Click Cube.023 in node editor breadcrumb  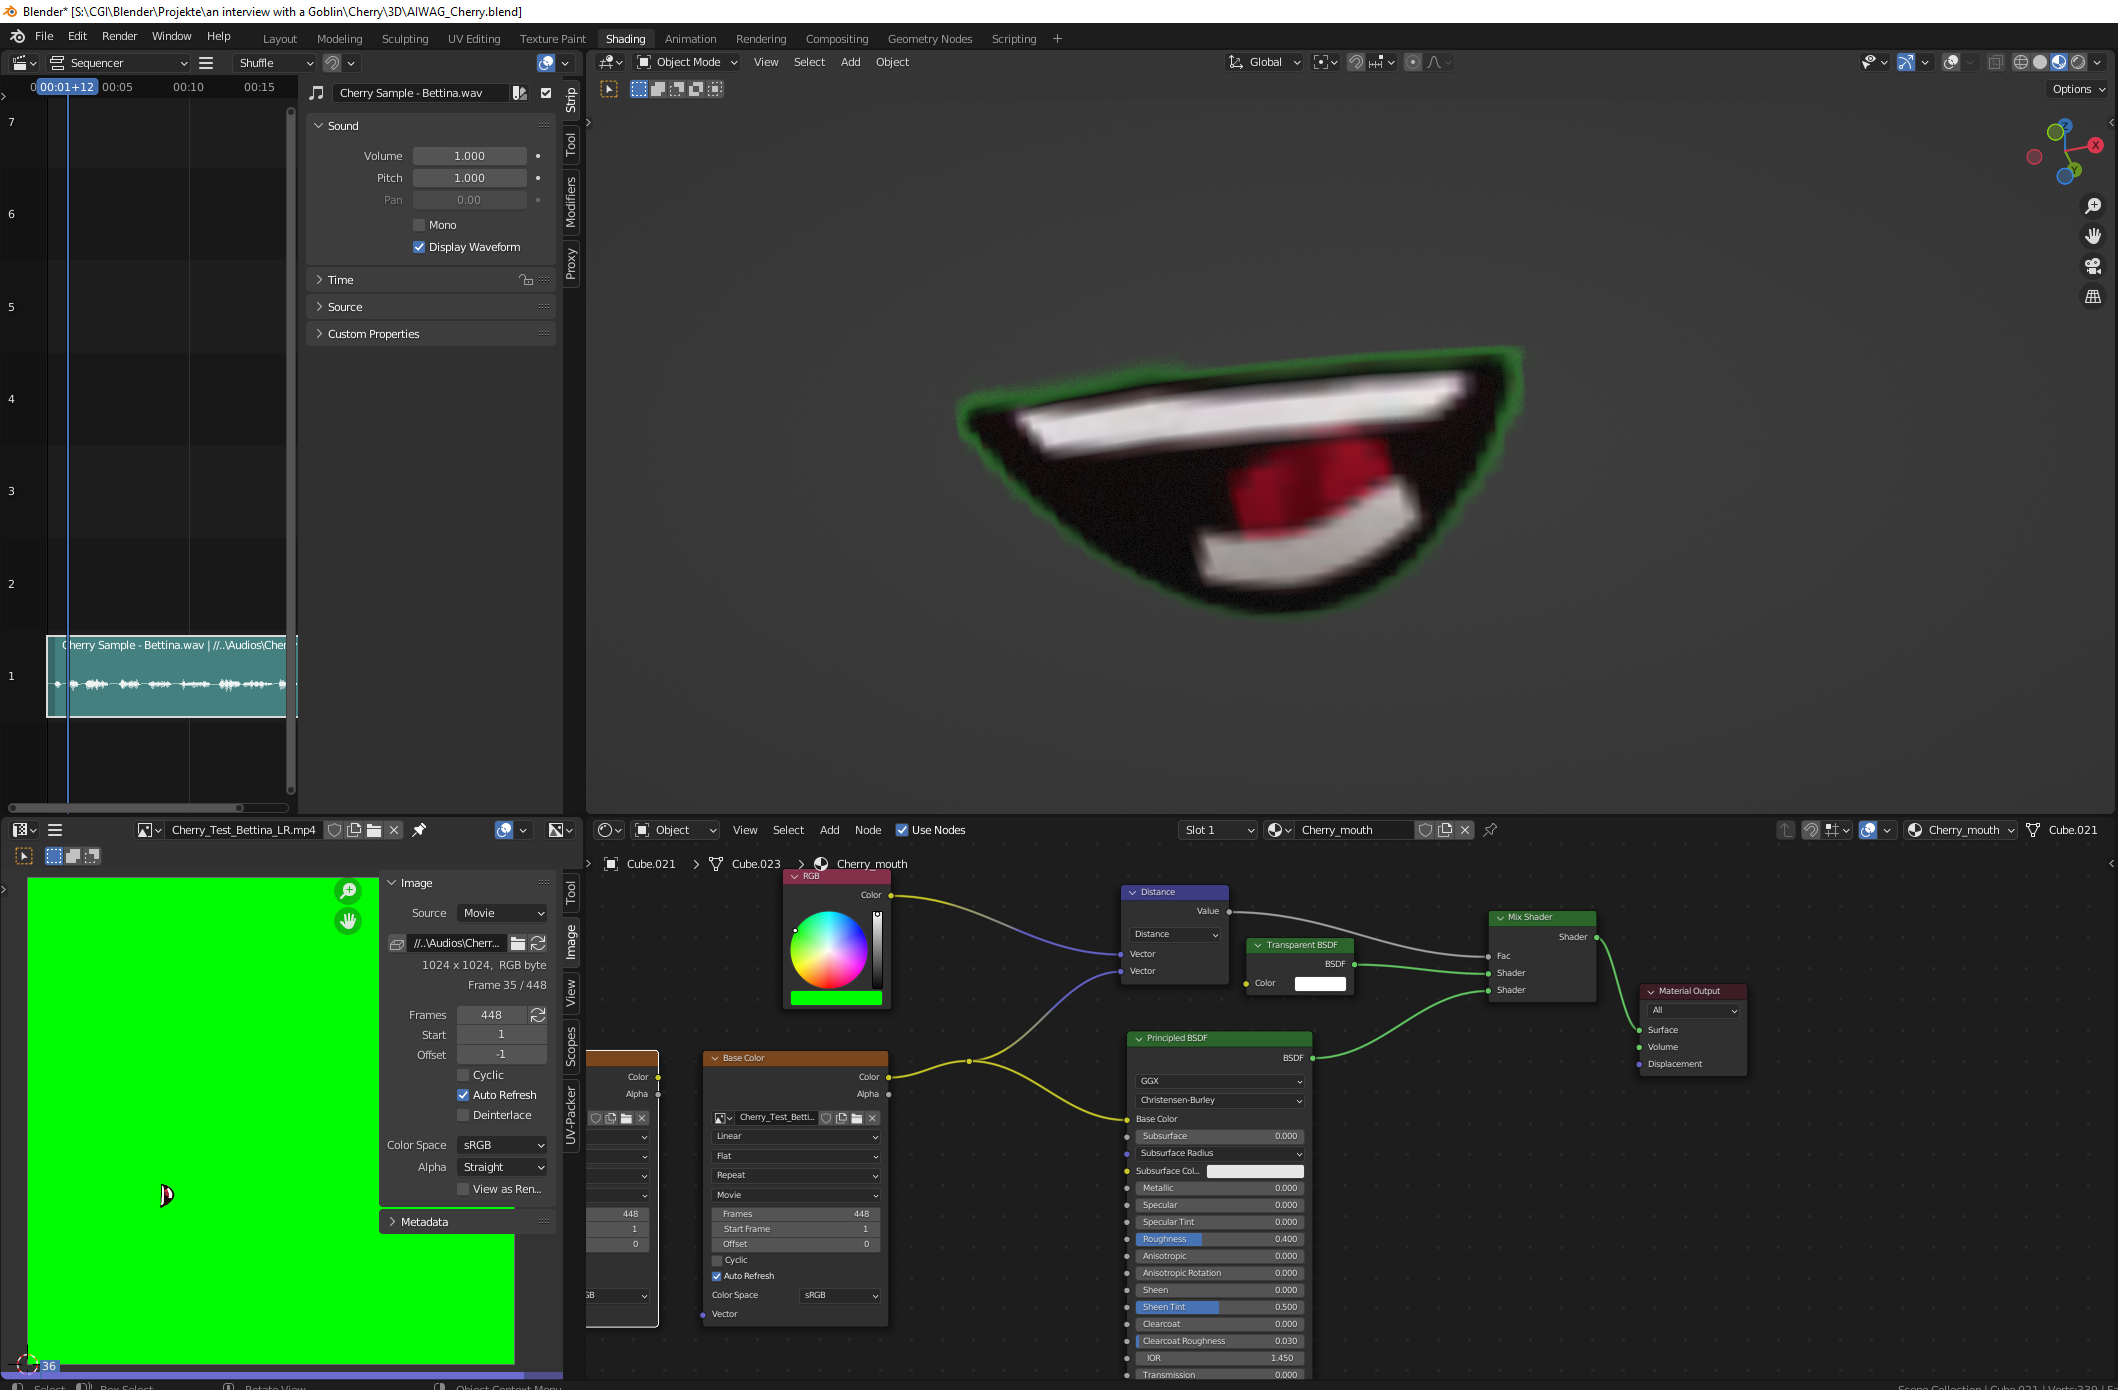point(755,864)
